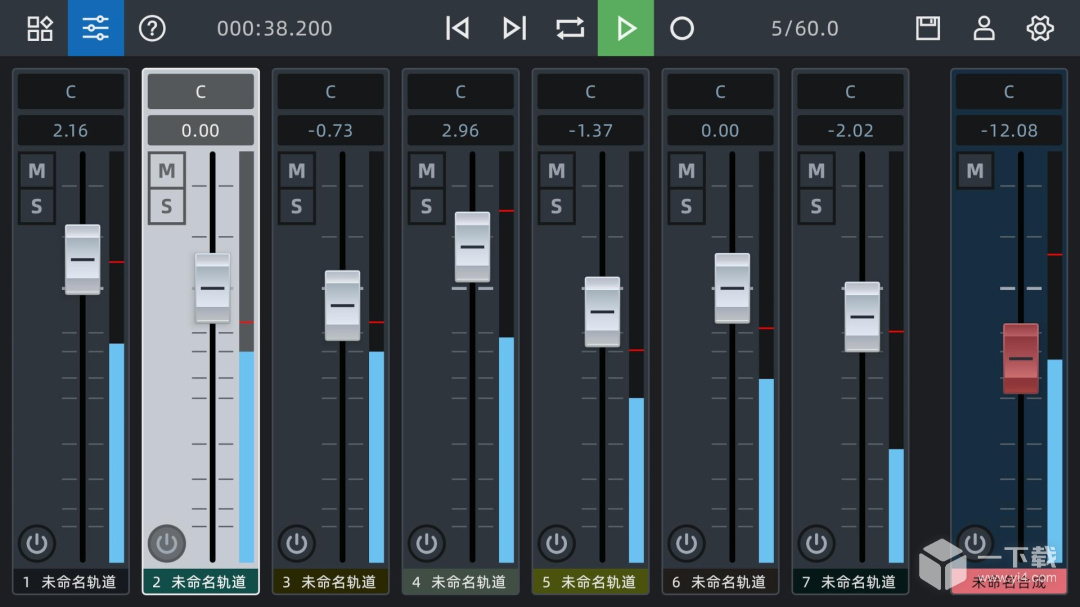Click track 4 volume fader handle
Image resolution: width=1080 pixels, height=607 pixels.
click(x=472, y=247)
